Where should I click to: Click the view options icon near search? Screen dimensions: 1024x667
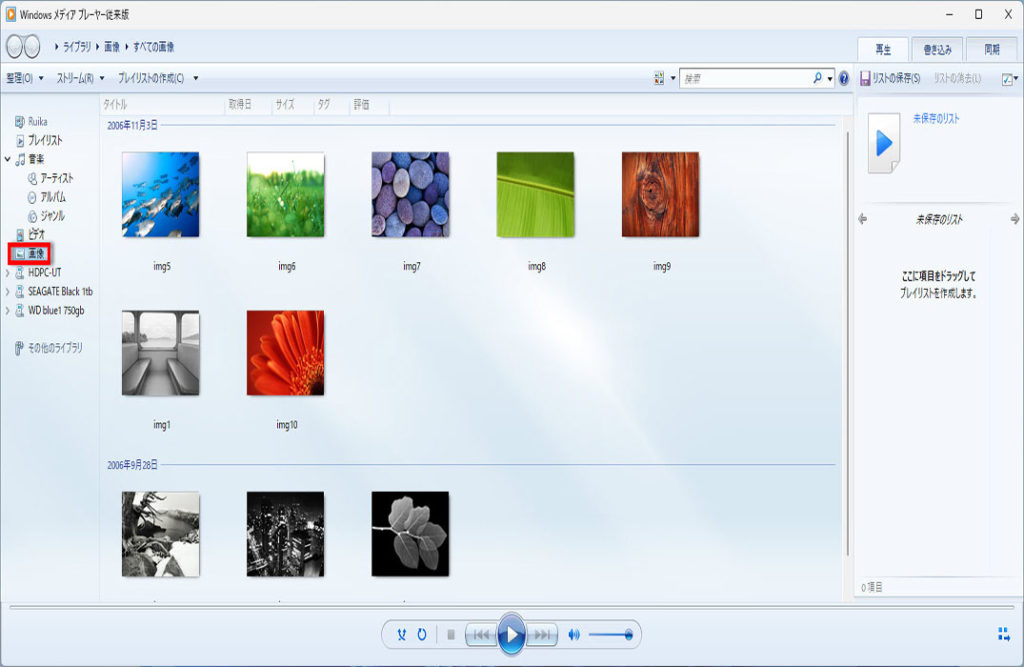pyautogui.click(x=659, y=78)
